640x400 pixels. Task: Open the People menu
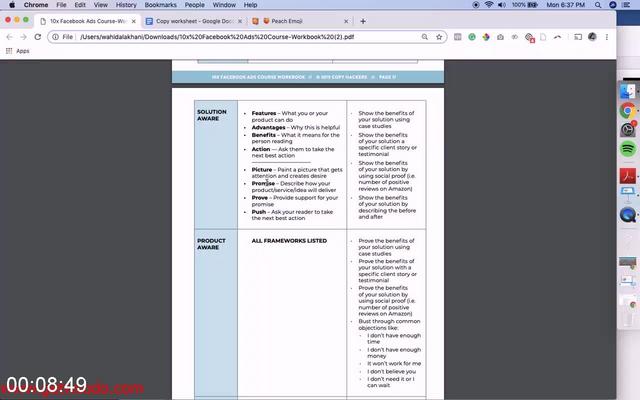pos(194,5)
